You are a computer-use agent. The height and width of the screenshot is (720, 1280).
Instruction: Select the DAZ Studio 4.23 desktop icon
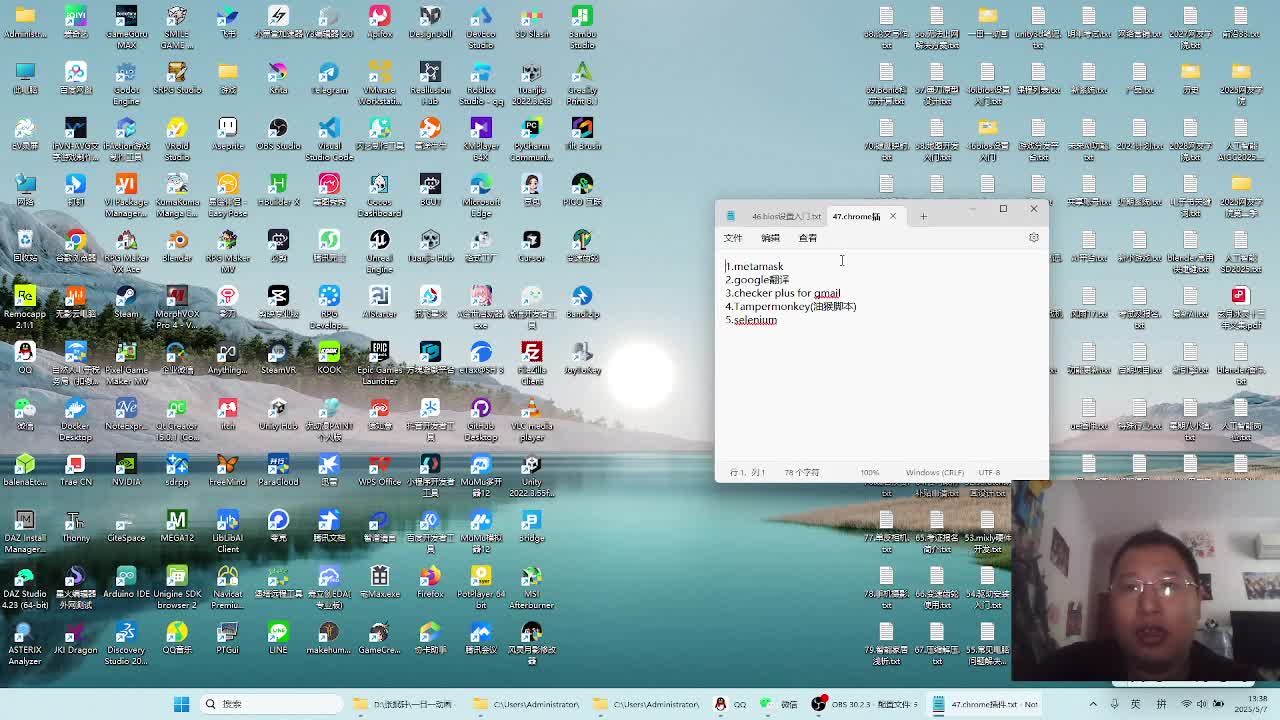[x=25, y=587]
